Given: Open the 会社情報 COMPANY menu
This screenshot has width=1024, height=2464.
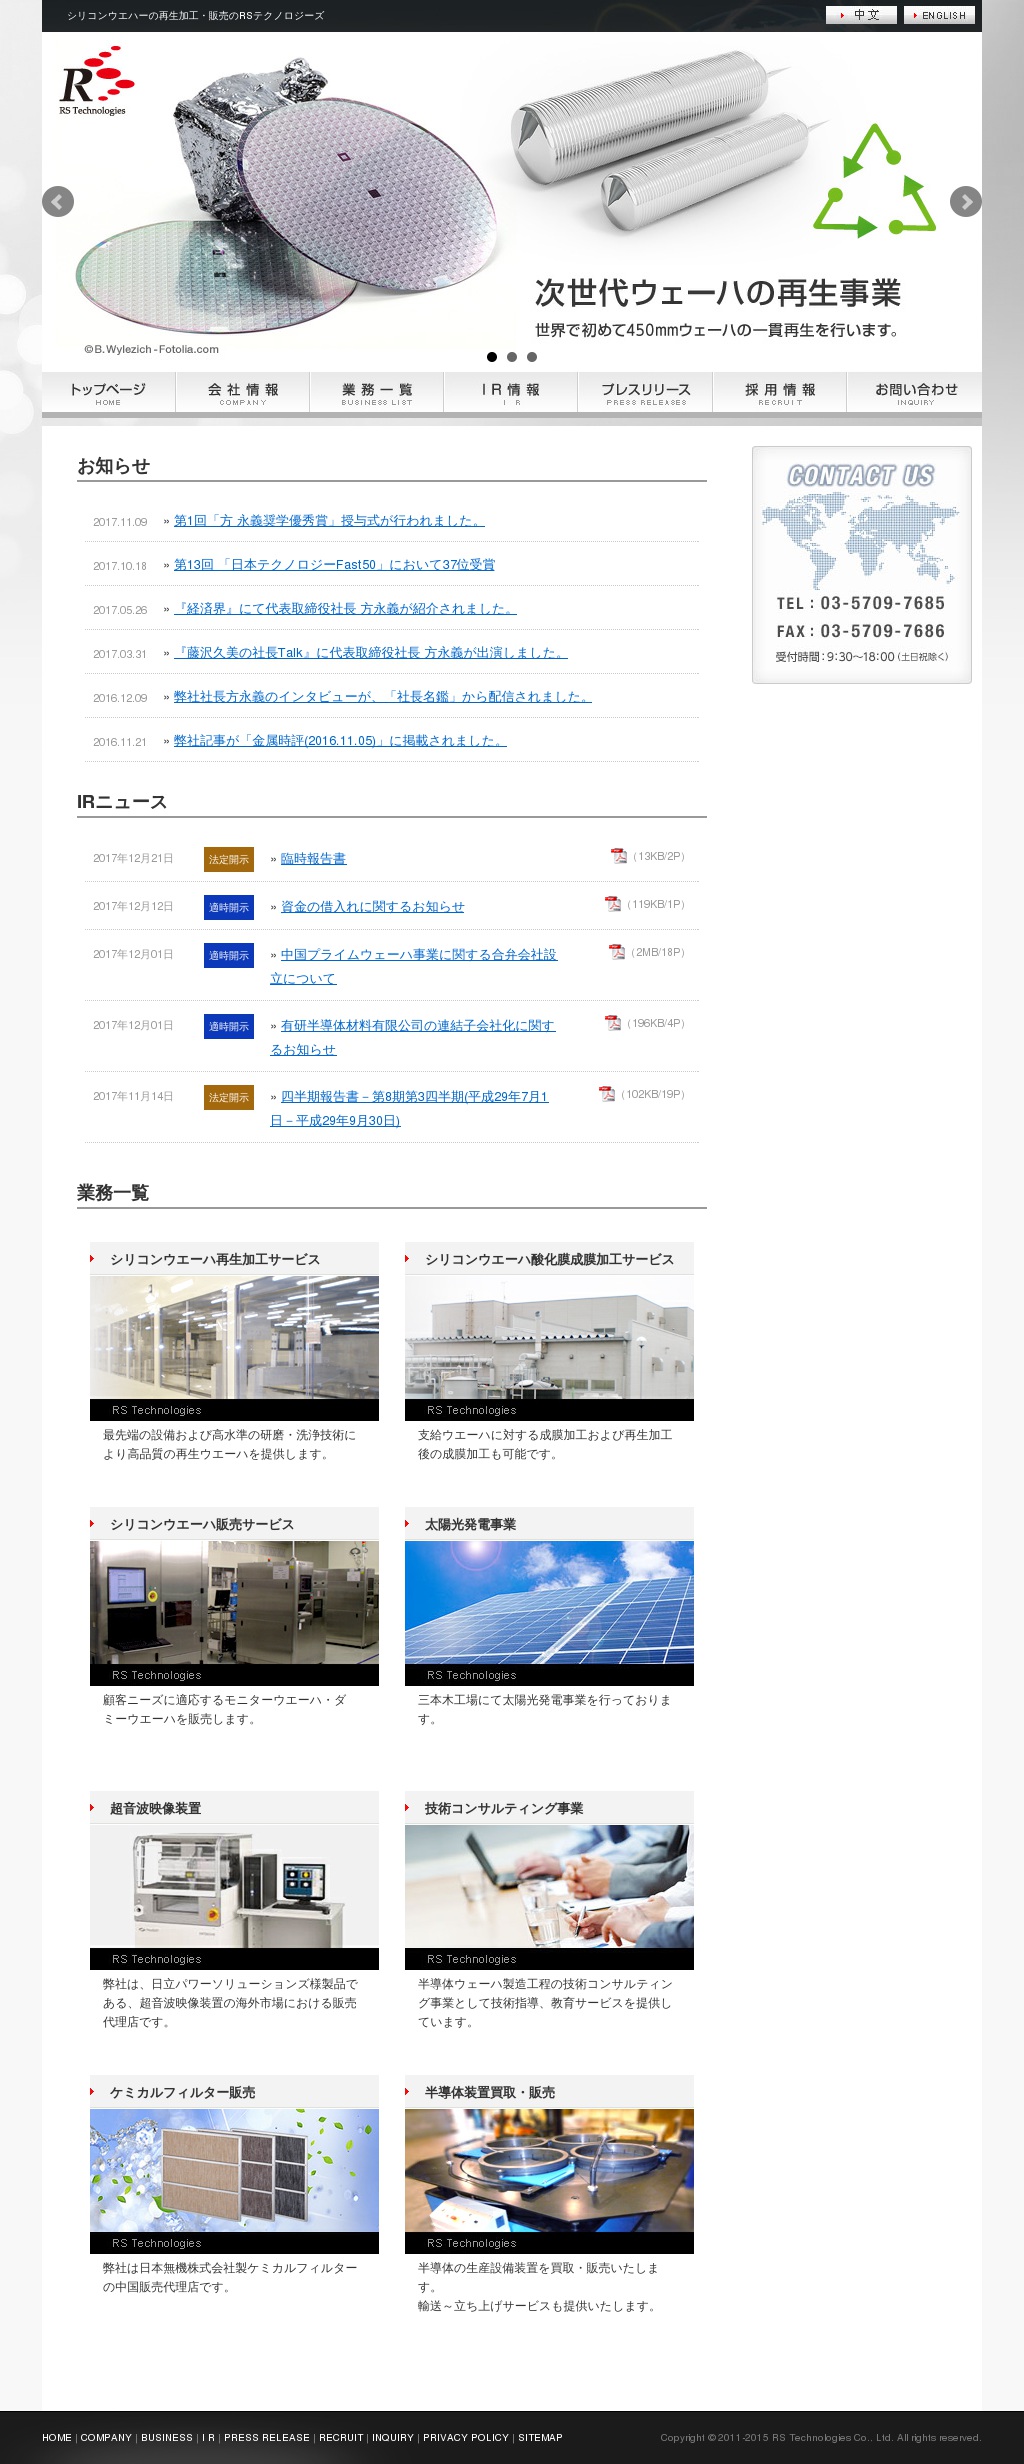Looking at the screenshot, I should [x=243, y=393].
